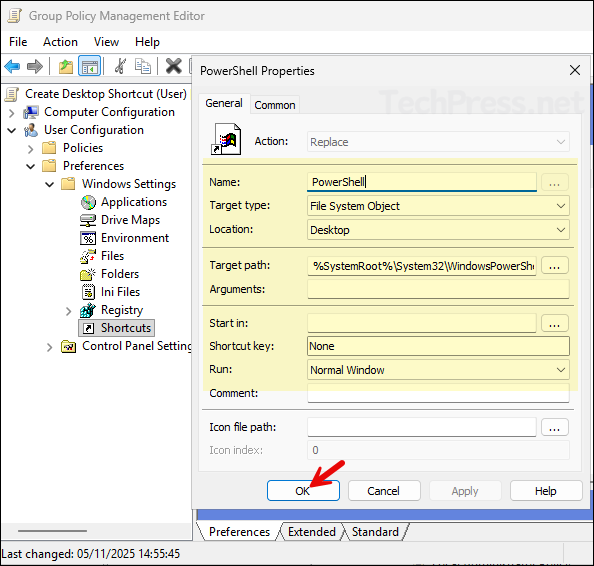594x566 pixels.
Task: Click the Copy toolbar icon
Action: pyautogui.click(x=143, y=66)
